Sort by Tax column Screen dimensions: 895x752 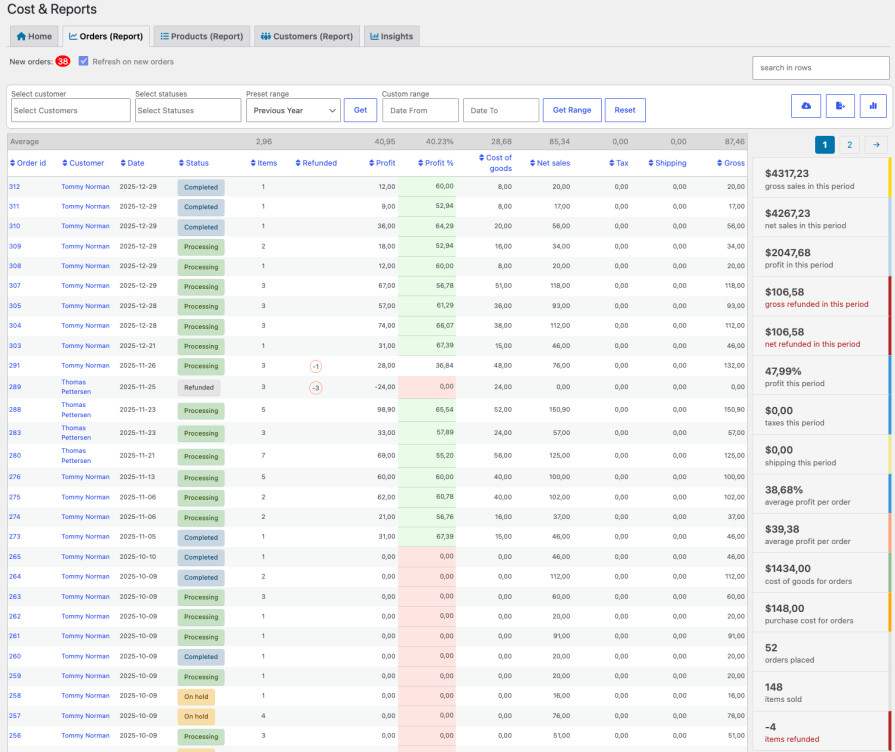point(619,163)
